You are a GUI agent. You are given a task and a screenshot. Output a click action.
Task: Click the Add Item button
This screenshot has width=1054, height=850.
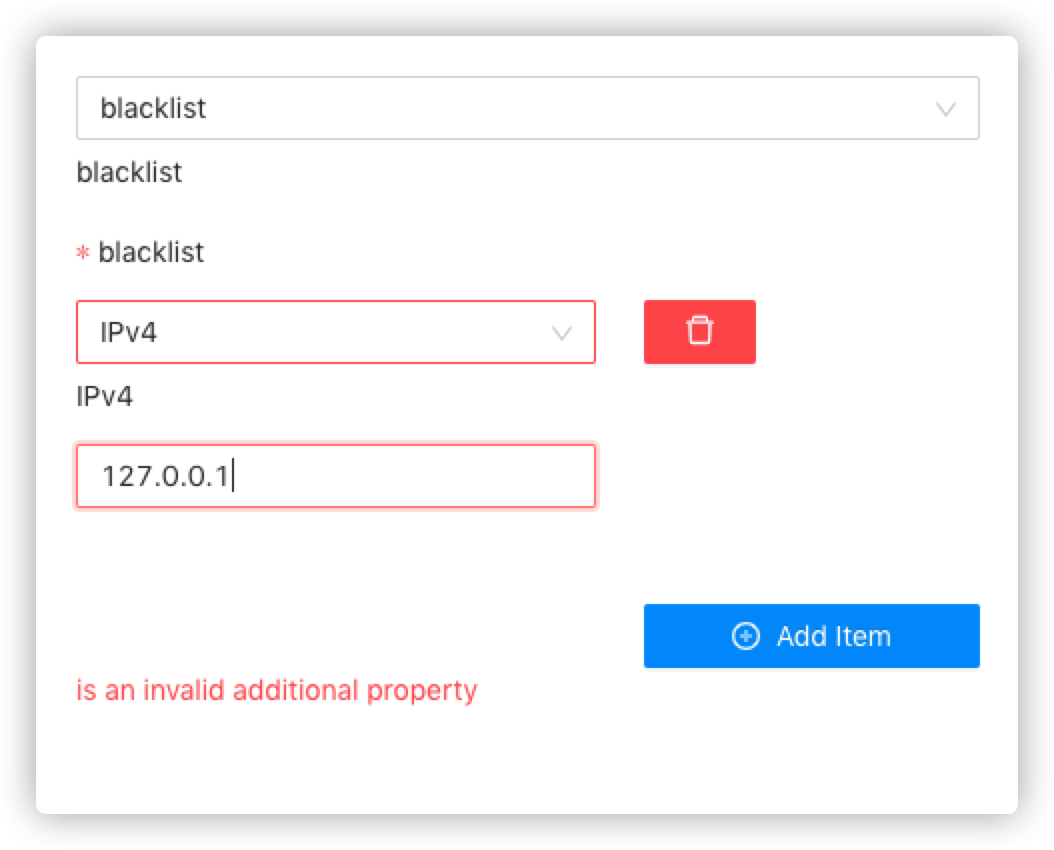[811, 636]
